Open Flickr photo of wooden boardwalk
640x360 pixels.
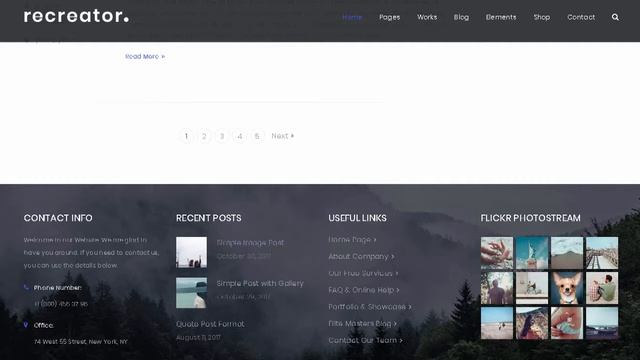coord(602,253)
